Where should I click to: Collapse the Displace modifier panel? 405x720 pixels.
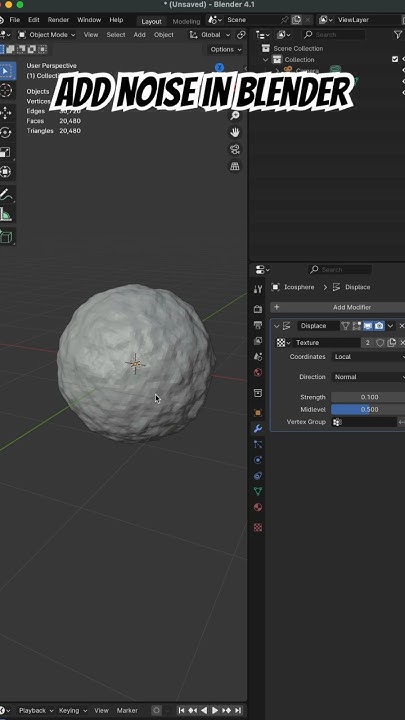pyautogui.click(x=276, y=326)
